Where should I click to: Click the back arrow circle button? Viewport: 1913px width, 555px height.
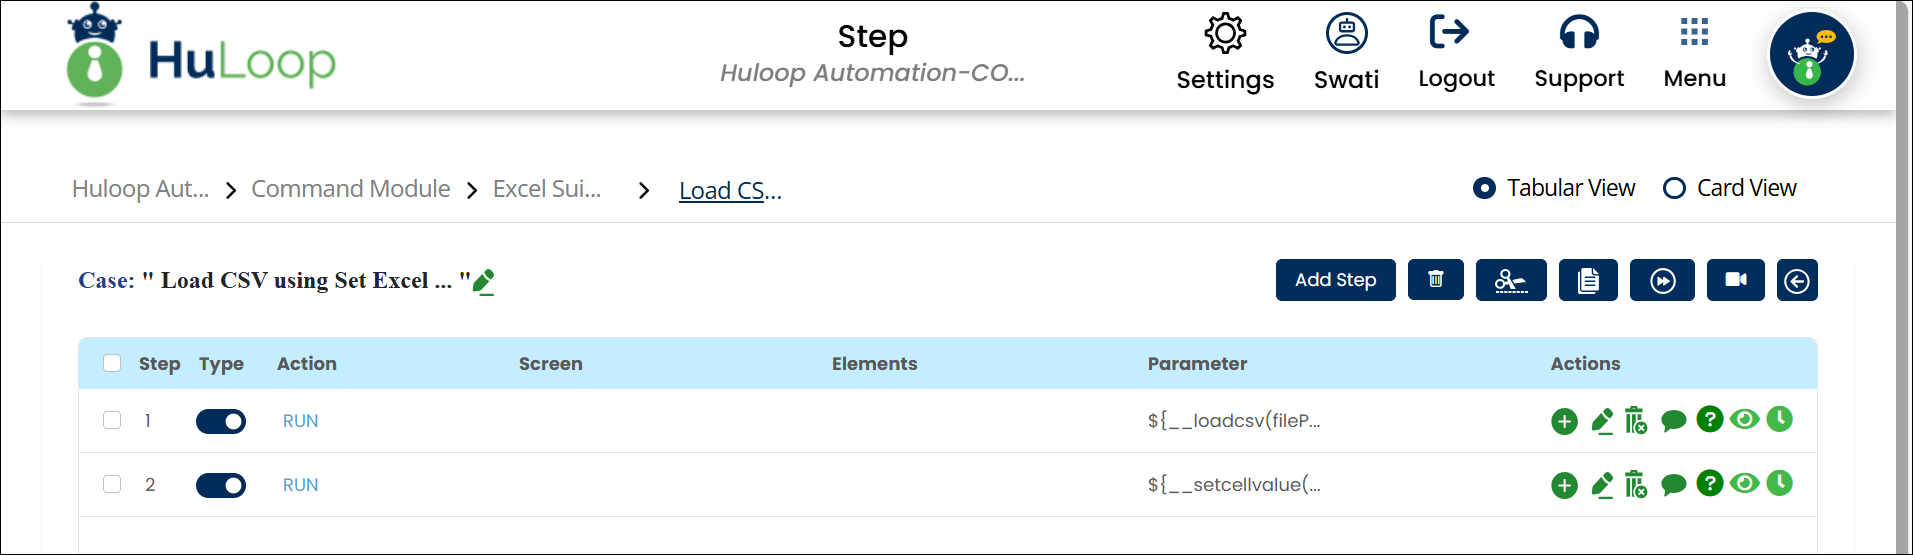(x=1796, y=281)
